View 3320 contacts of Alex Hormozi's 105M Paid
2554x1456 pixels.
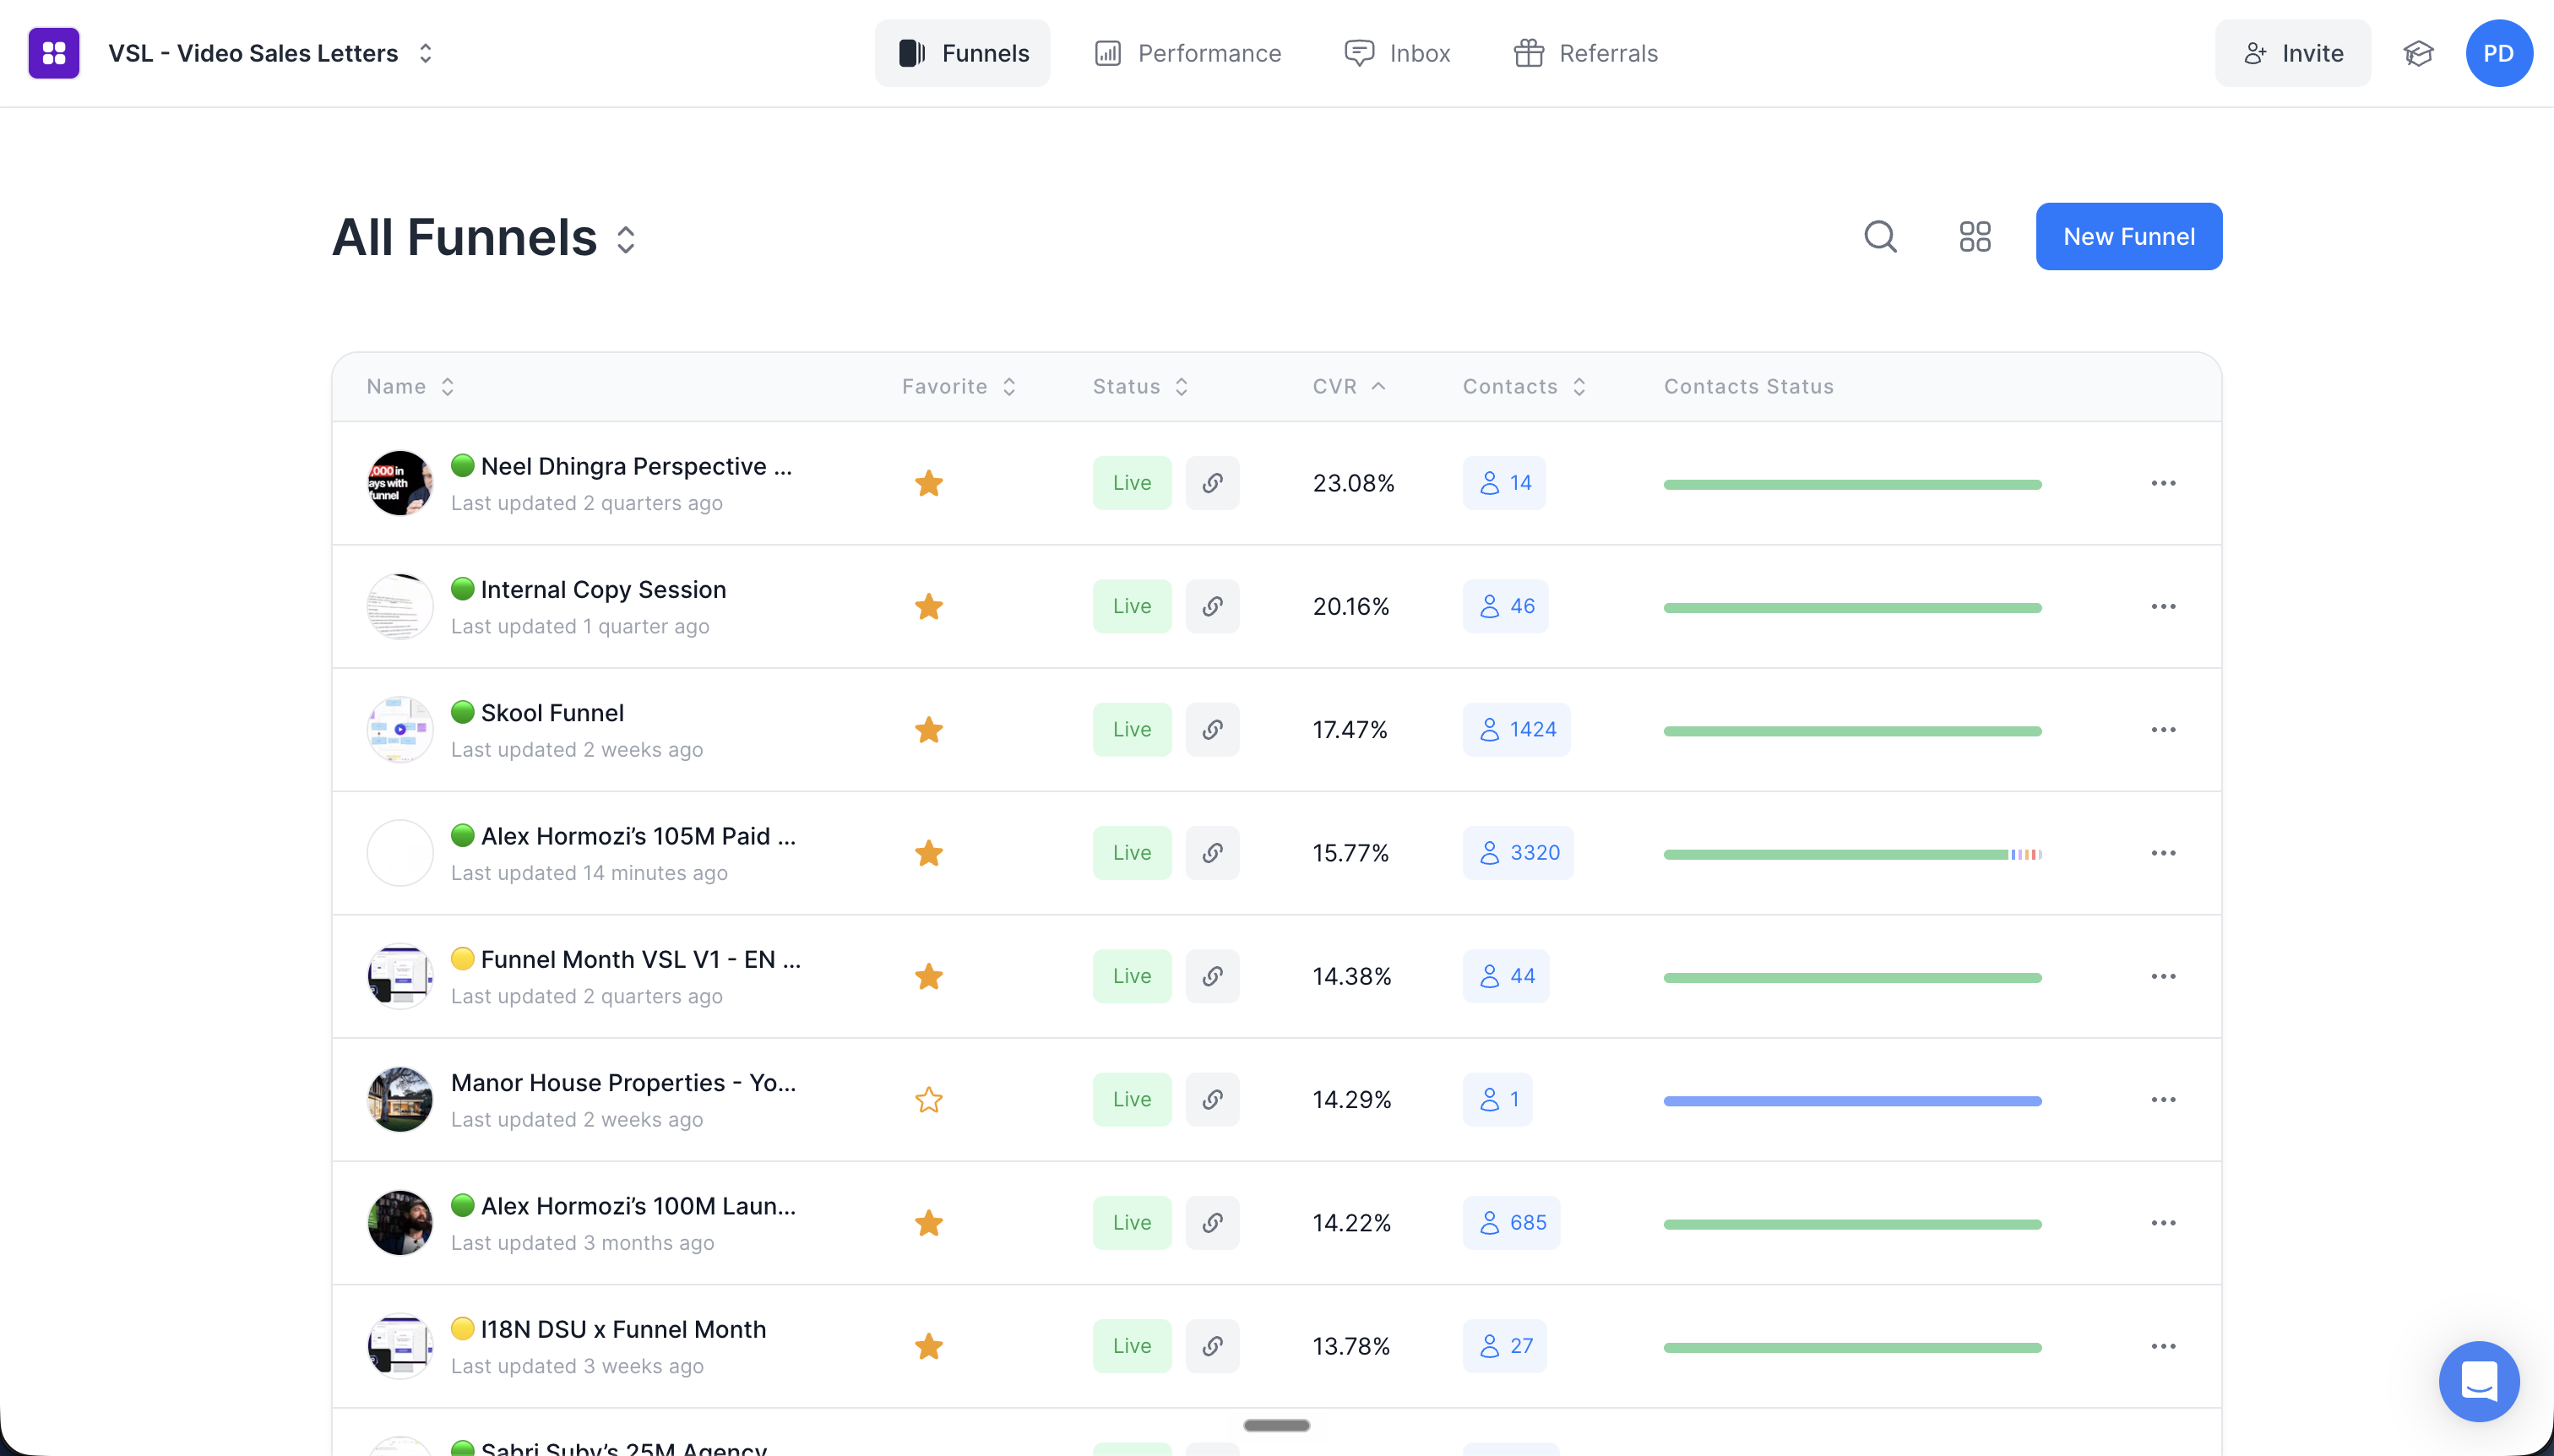click(x=1517, y=853)
